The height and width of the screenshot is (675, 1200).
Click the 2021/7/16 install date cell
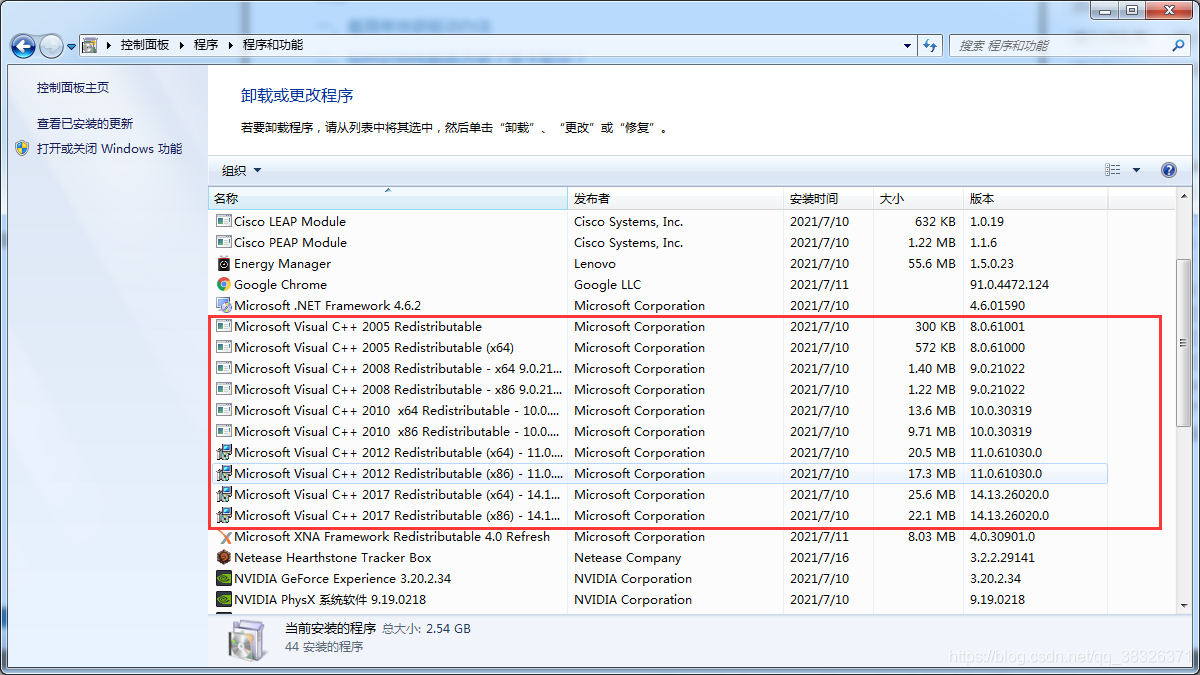819,558
